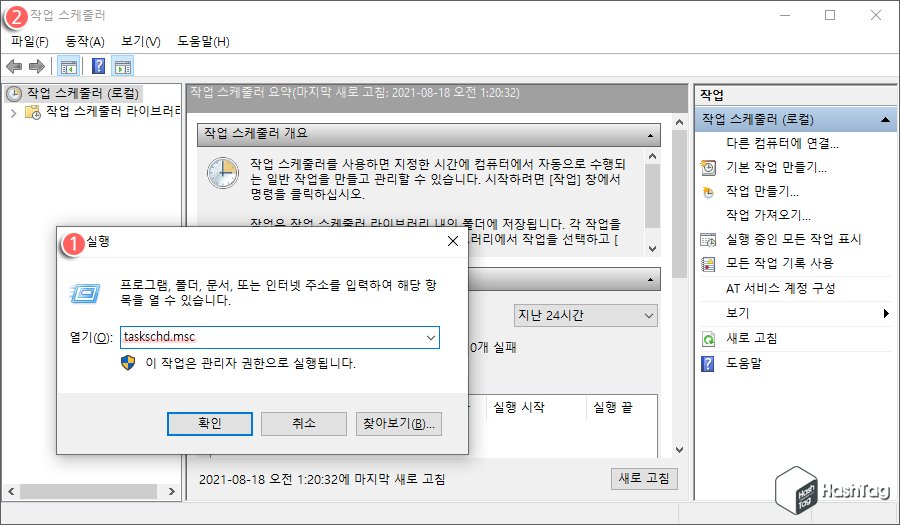Click the 0개 실패 status text

pyautogui.click(x=493, y=347)
